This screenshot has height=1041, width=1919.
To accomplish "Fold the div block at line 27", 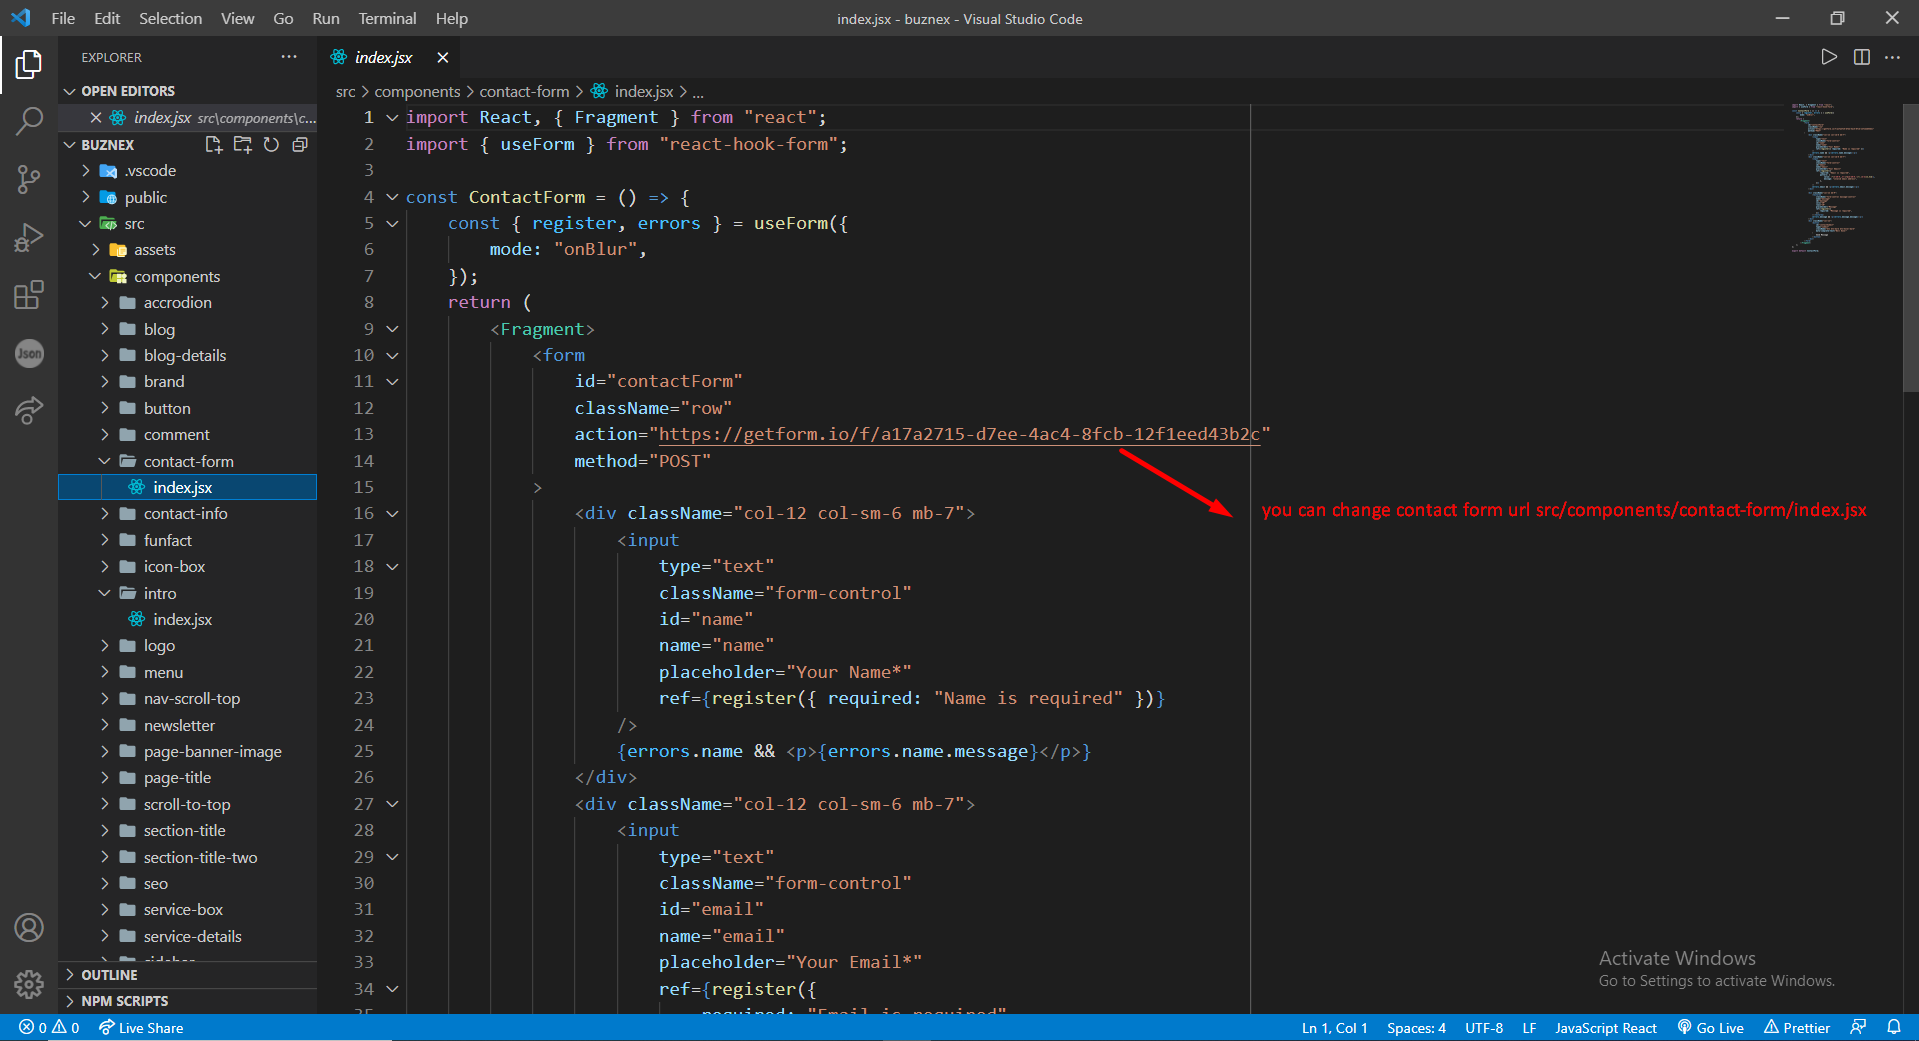I will point(392,804).
